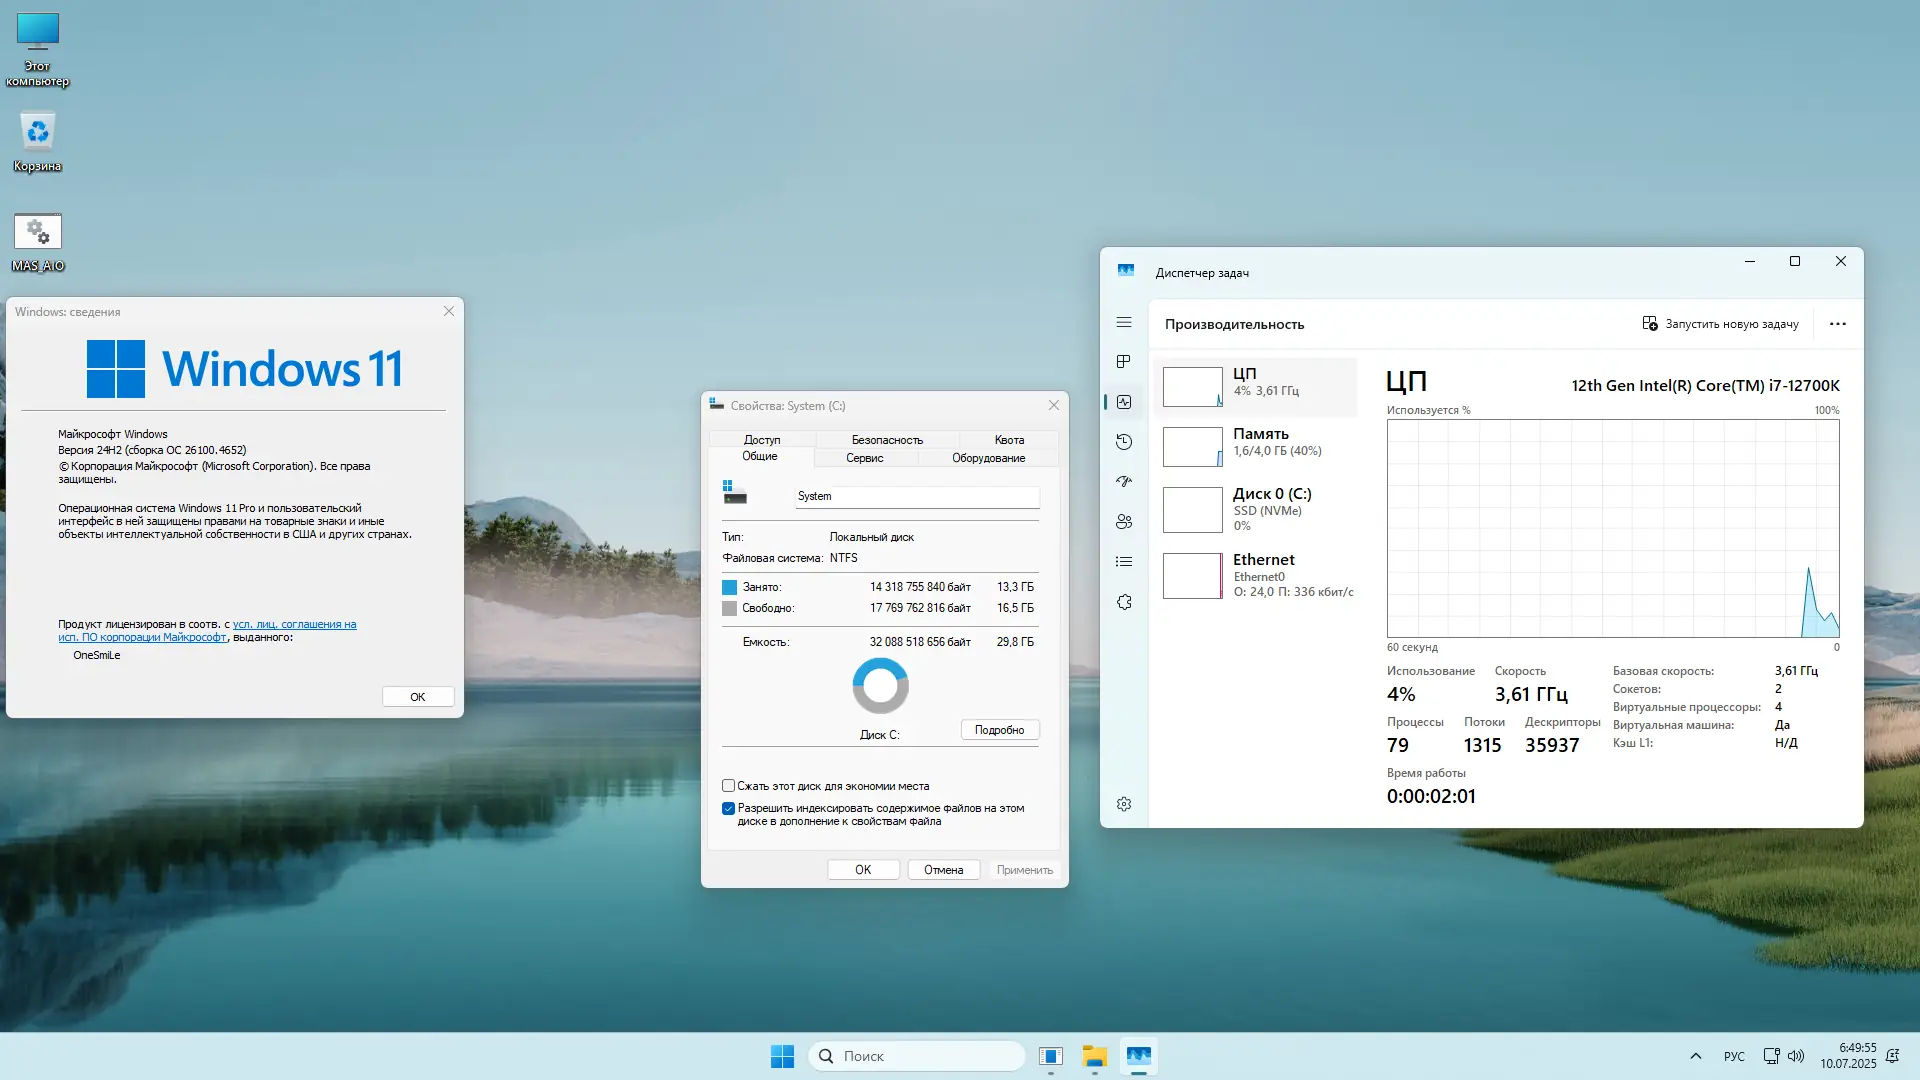Open File Explorer from taskbar
Image resolution: width=1920 pixels, height=1080 pixels.
1094,1056
